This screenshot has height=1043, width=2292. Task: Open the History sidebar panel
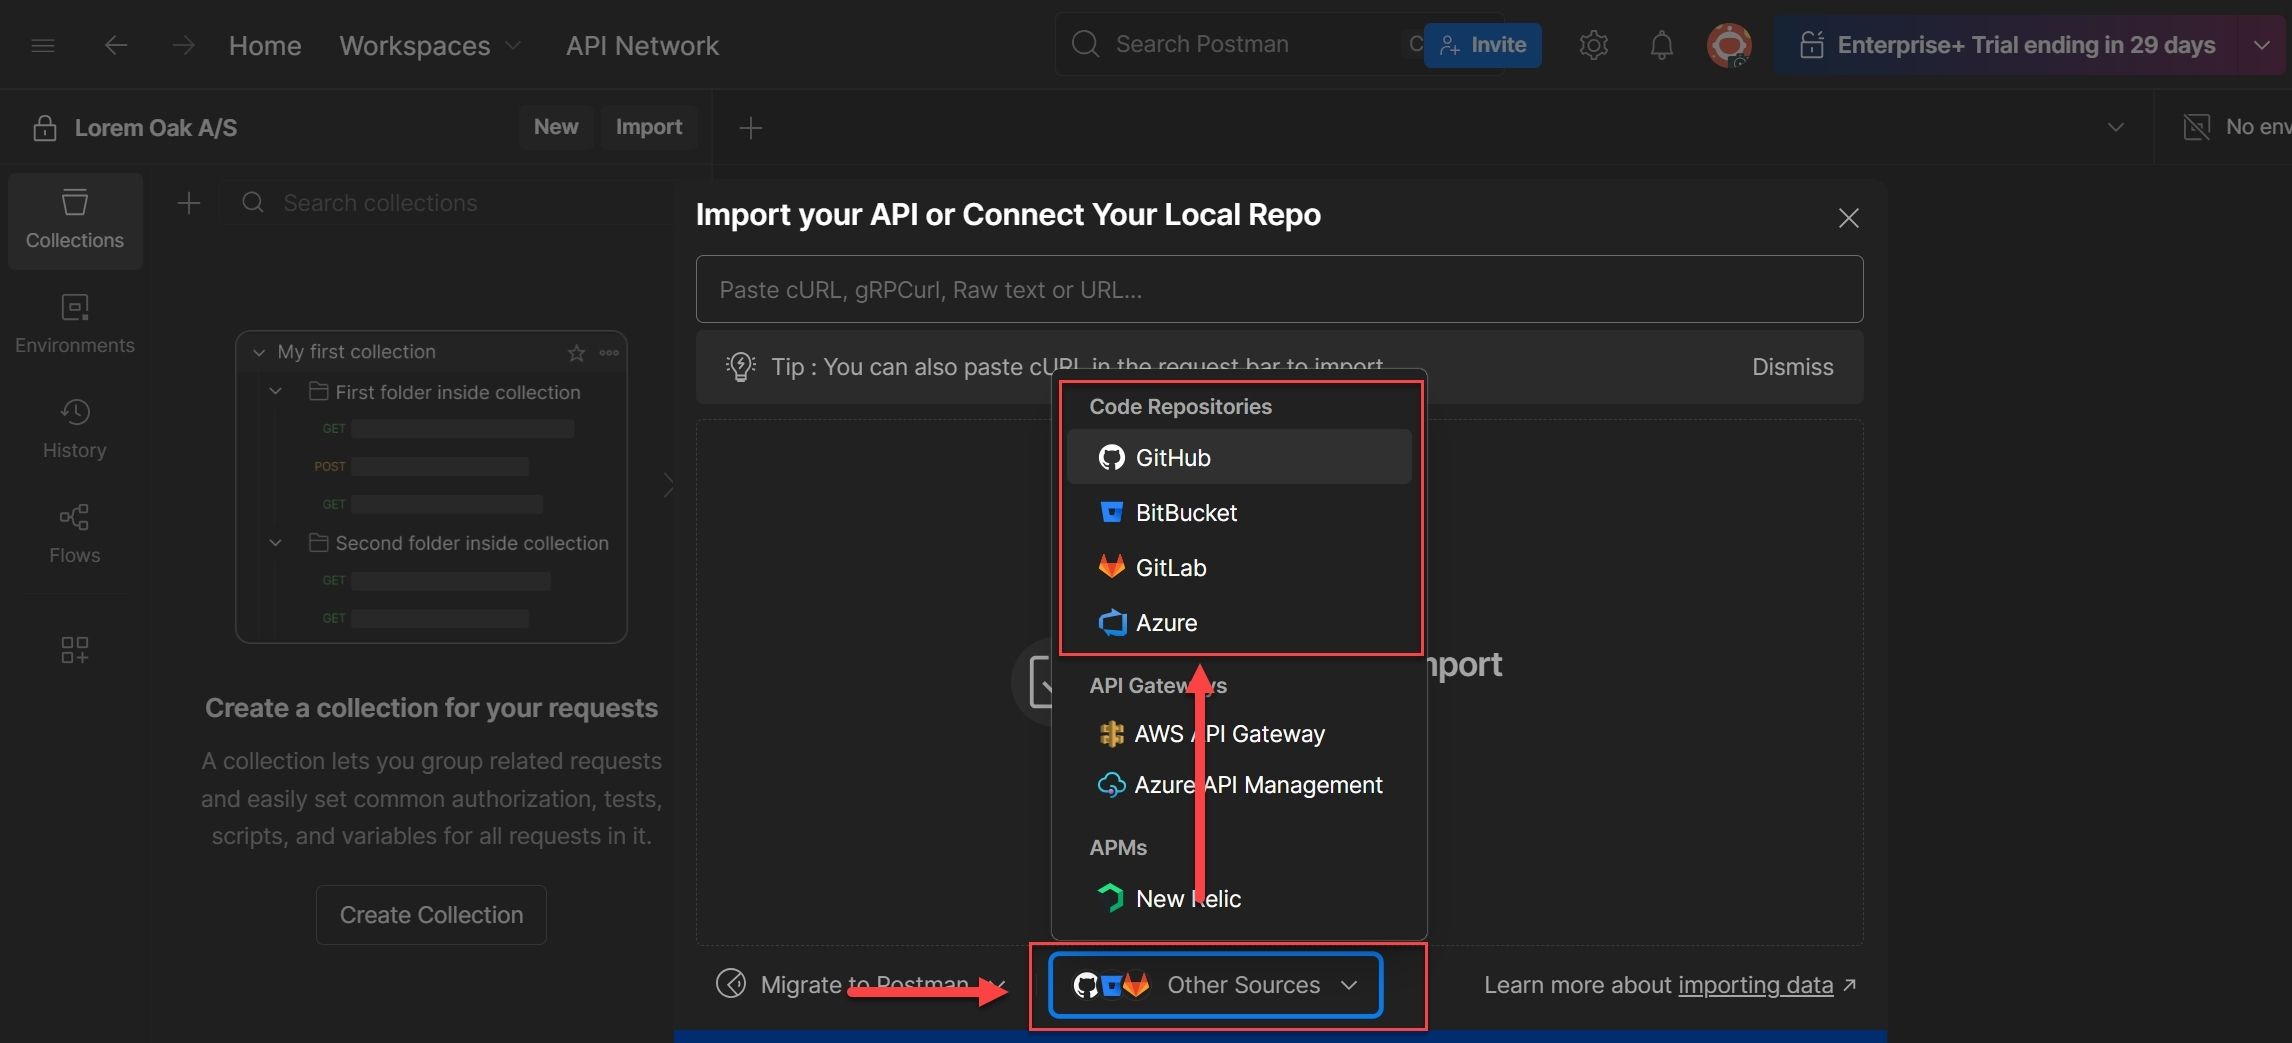point(75,429)
